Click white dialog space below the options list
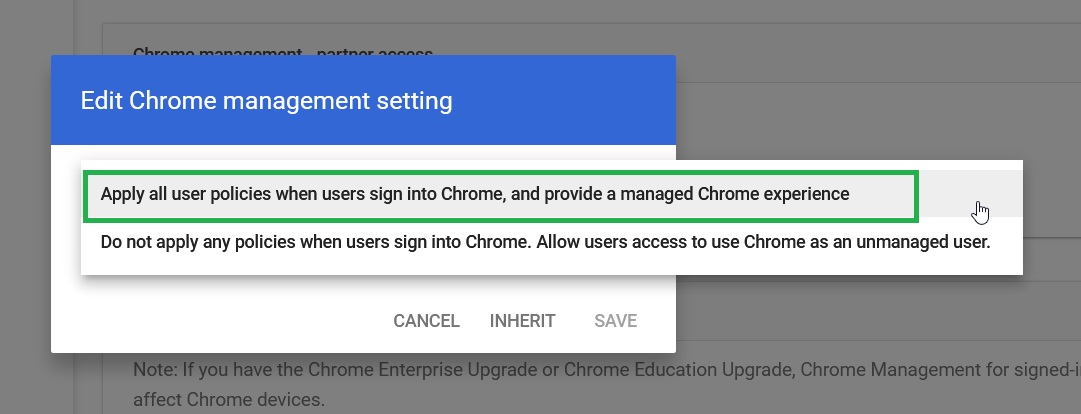 pyautogui.click(x=363, y=288)
